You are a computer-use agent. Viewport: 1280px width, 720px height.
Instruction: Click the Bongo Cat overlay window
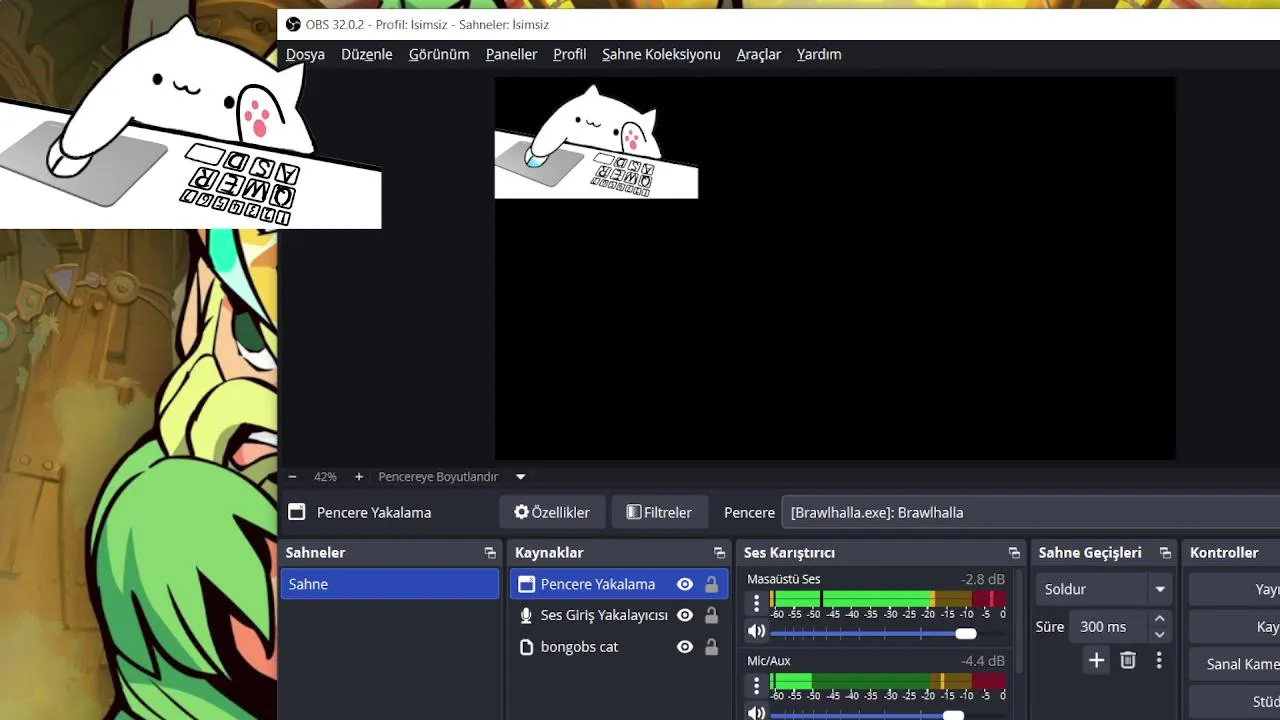pos(190,120)
